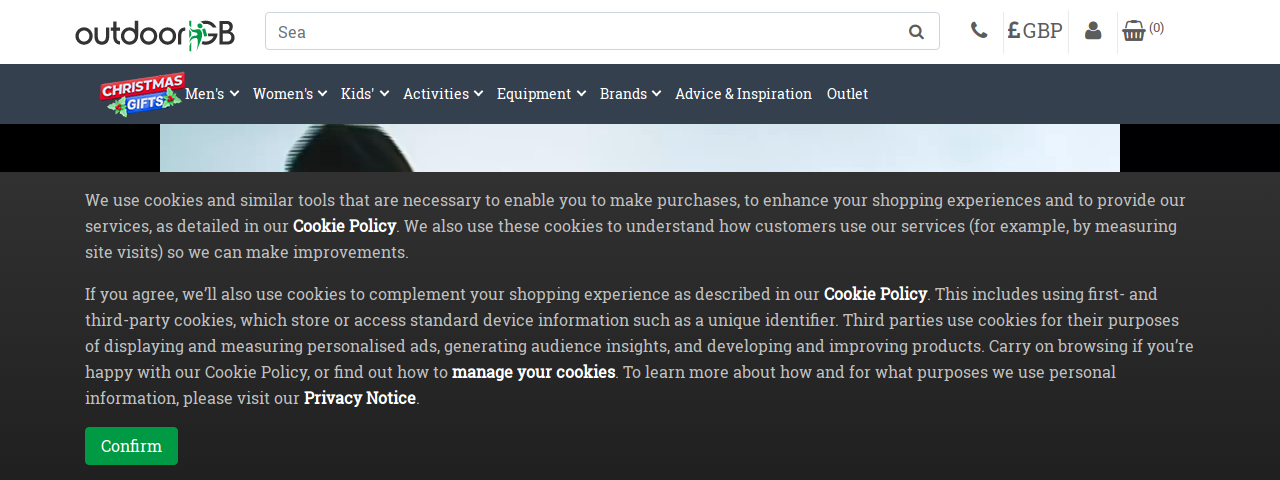Go to Advice & Inspiration
This screenshot has width=1280, height=480.
(743, 94)
